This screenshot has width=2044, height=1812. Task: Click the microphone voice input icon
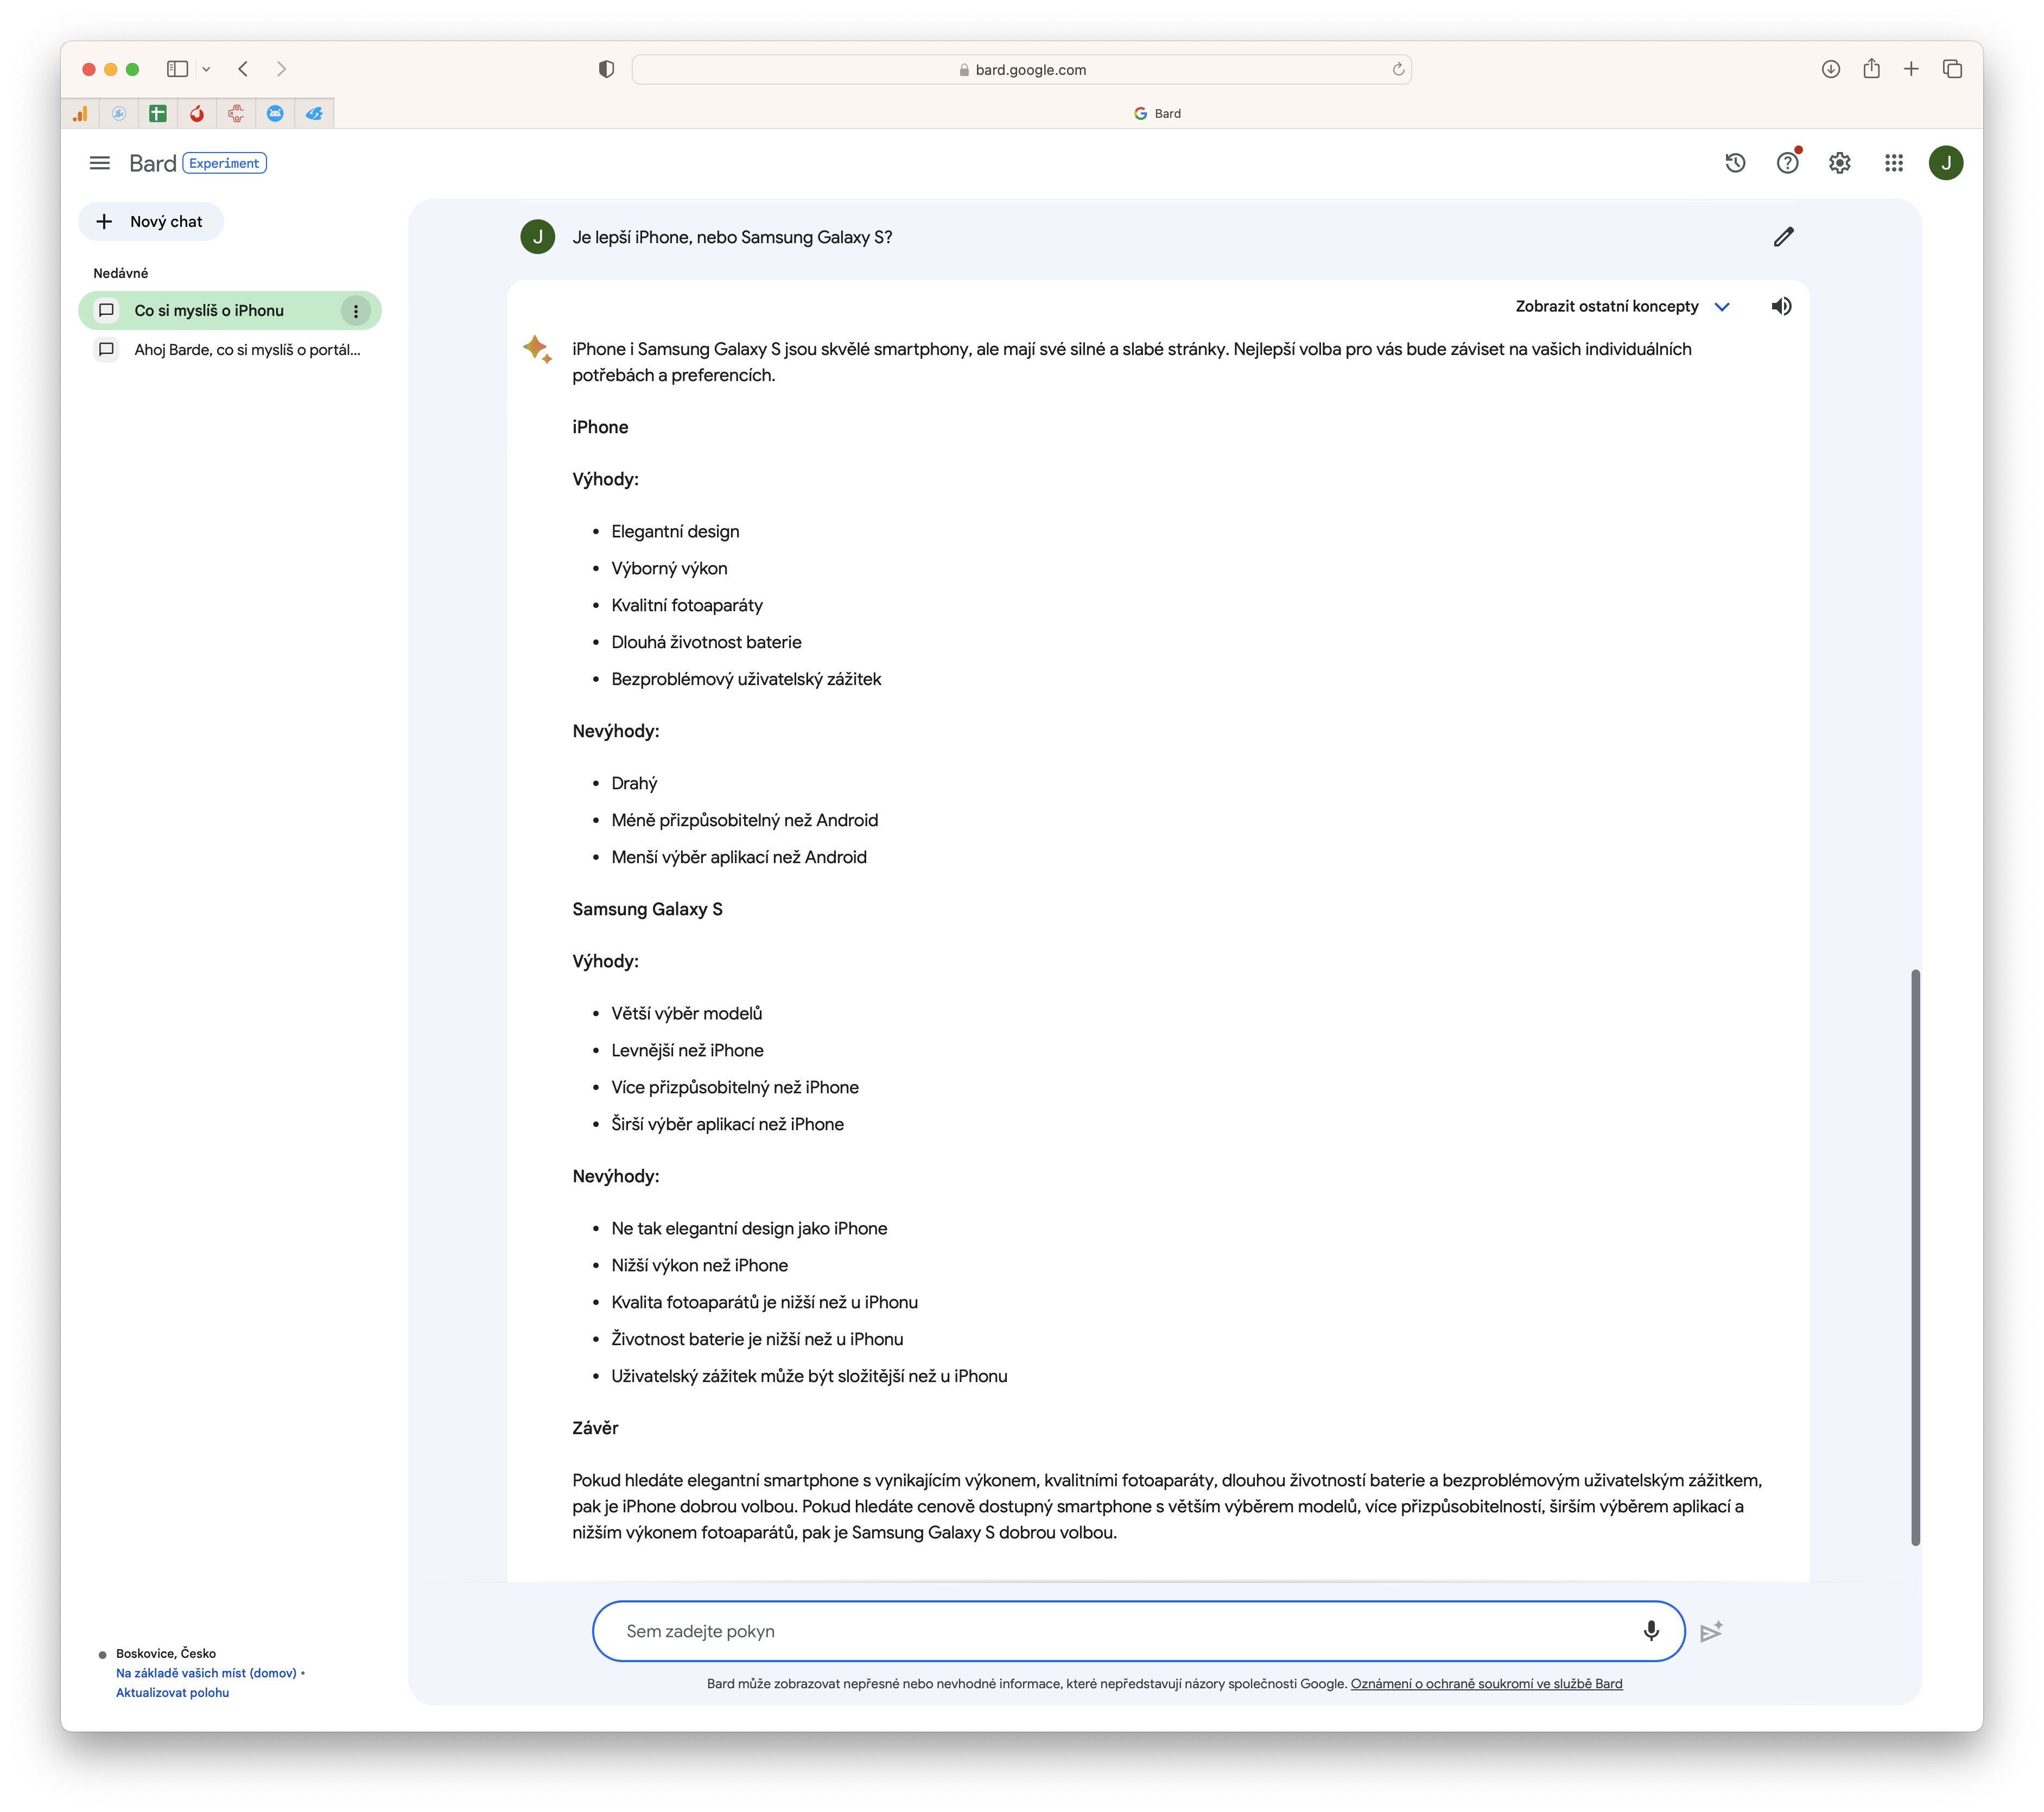1651,1631
